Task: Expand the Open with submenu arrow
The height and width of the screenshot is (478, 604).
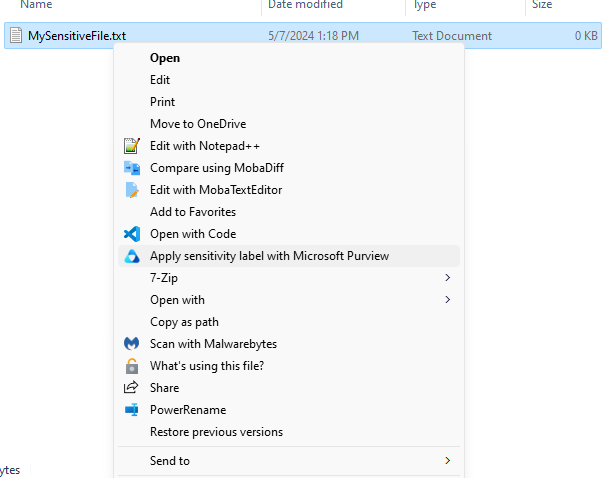Action: pos(447,300)
